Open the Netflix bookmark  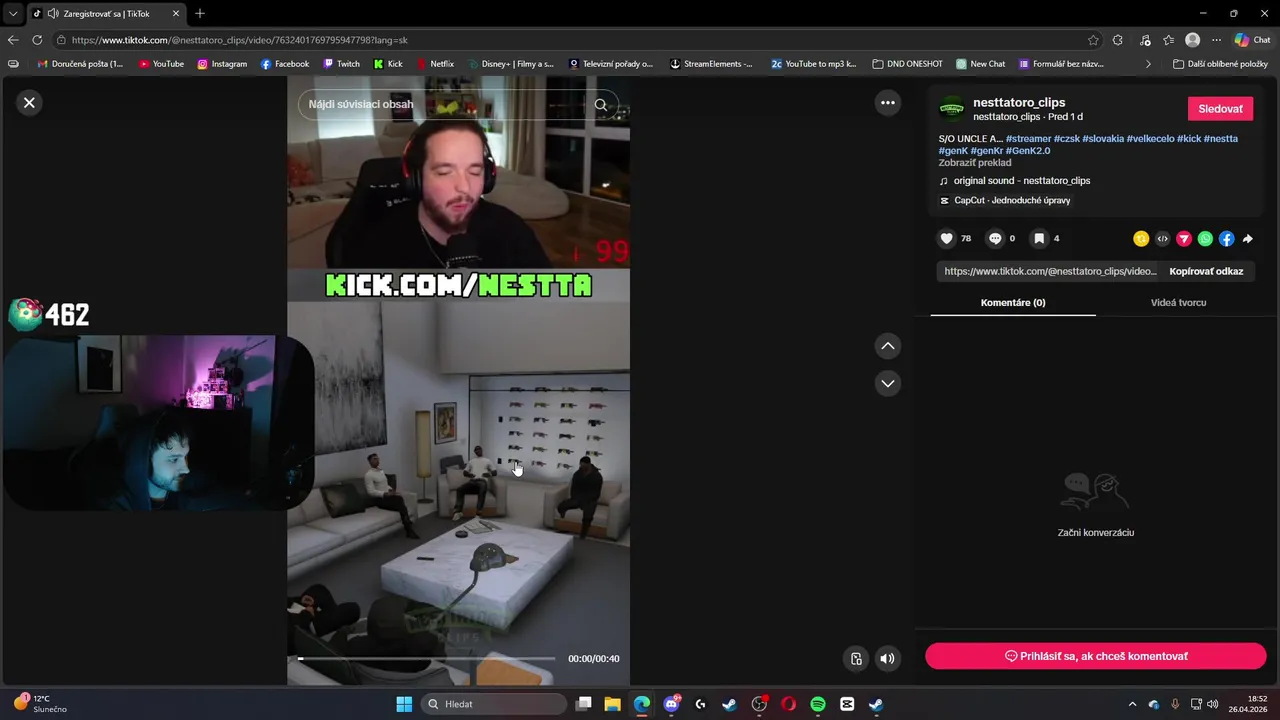click(x=435, y=64)
